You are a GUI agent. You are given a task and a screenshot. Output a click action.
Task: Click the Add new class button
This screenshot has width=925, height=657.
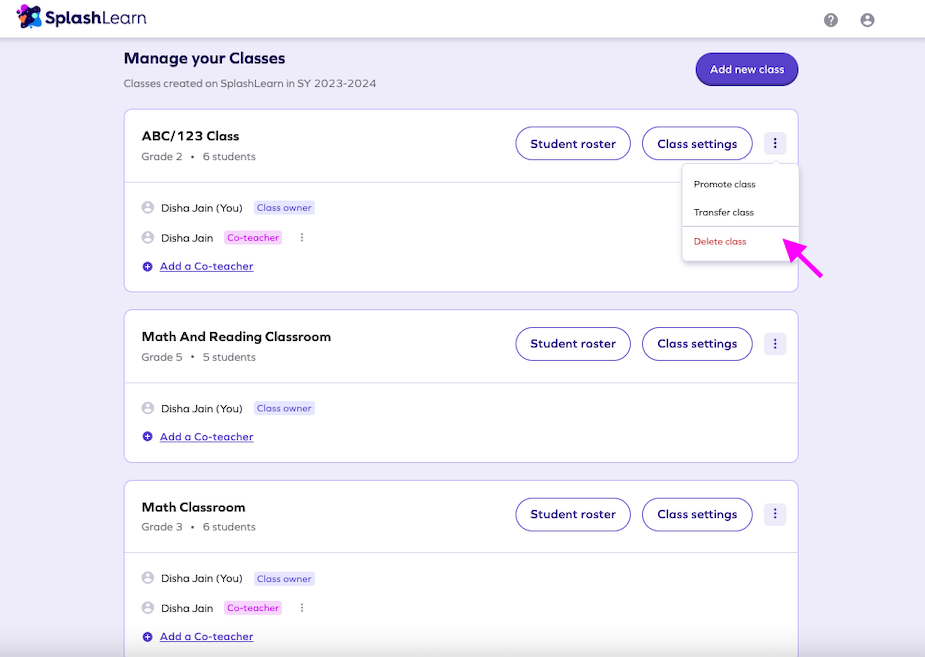pos(747,70)
